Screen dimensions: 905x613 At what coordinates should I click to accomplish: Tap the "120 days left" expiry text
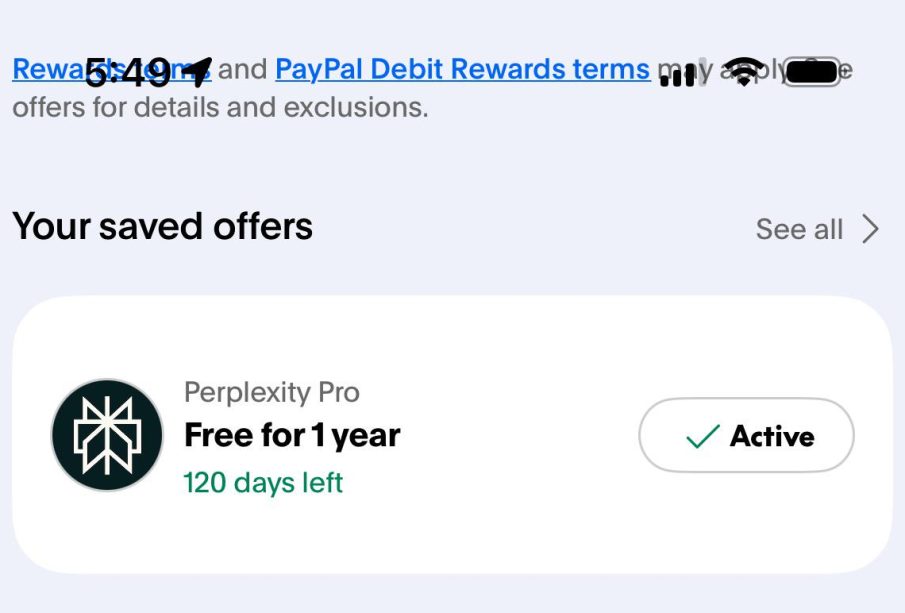click(263, 482)
